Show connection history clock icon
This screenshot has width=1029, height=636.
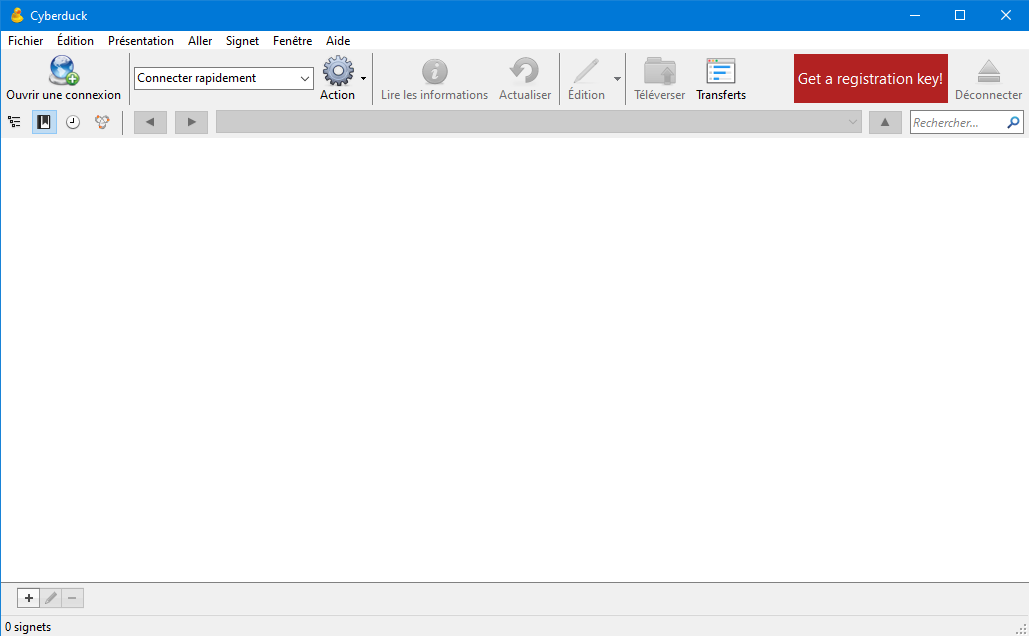[73, 122]
